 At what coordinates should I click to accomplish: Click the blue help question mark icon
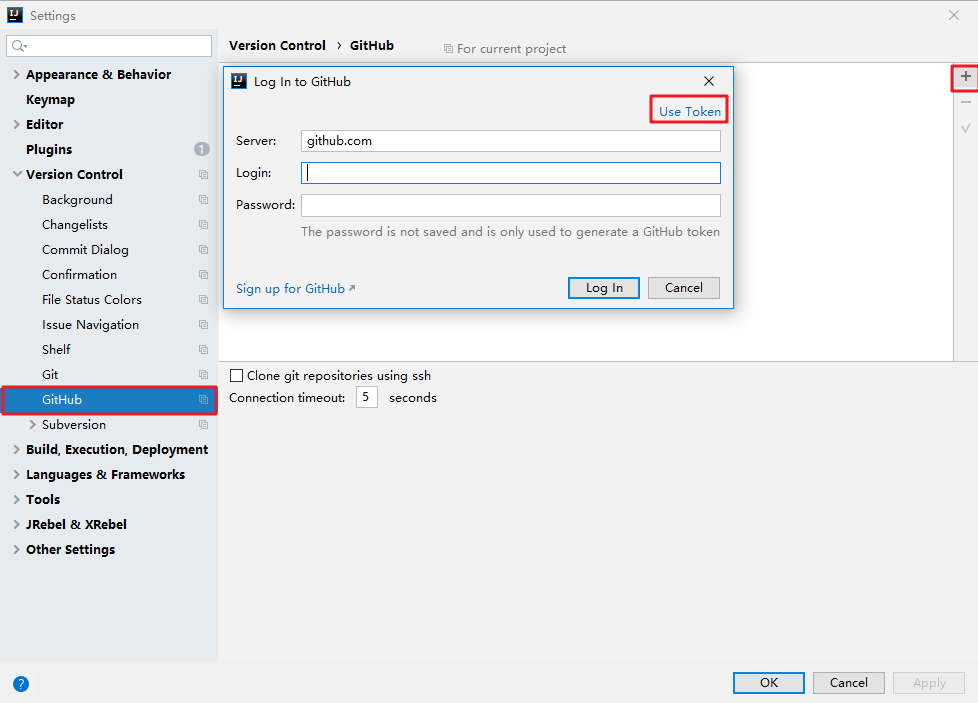(21, 684)
